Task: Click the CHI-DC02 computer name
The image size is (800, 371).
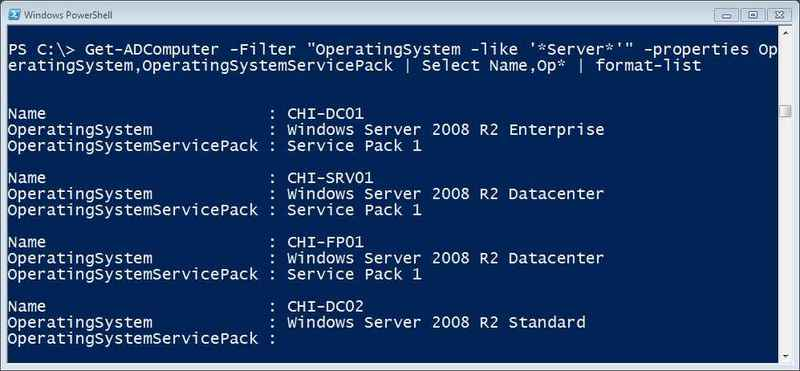Action: click(x=325, y=306)
